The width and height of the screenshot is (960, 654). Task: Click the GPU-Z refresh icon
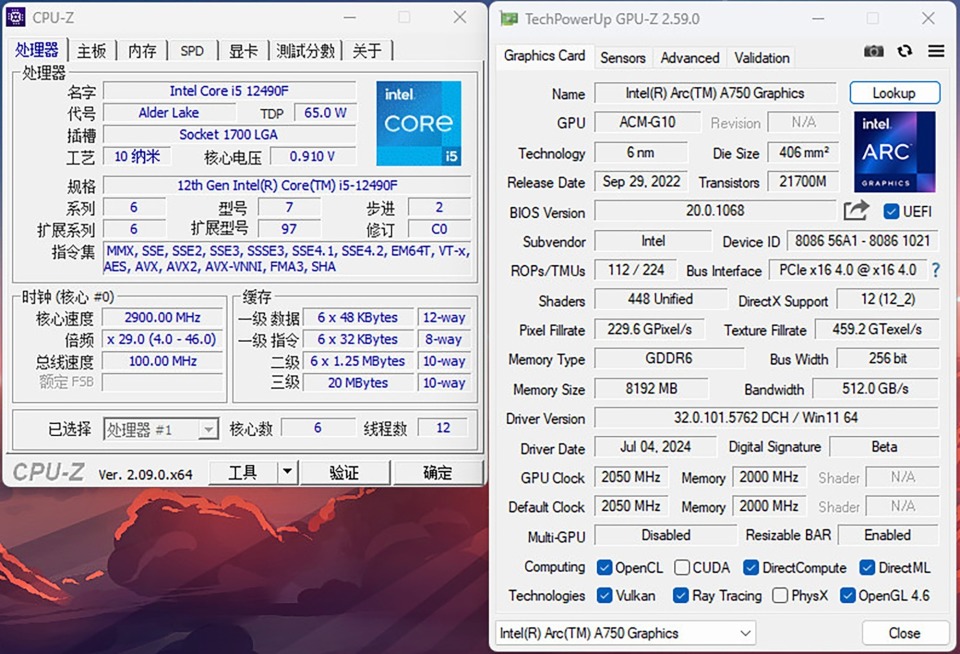point(905,51)
